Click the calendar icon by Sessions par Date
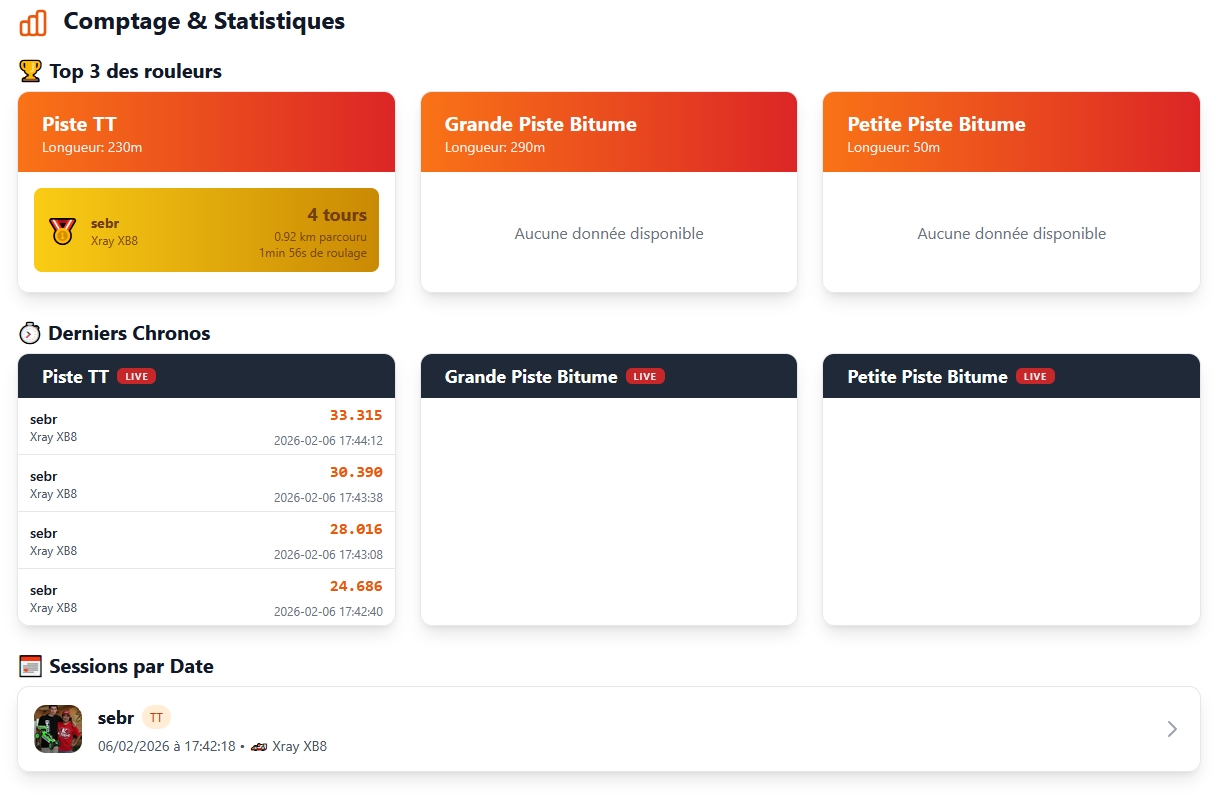This screenshot has height=796, width=1216. tap(31, 666)
